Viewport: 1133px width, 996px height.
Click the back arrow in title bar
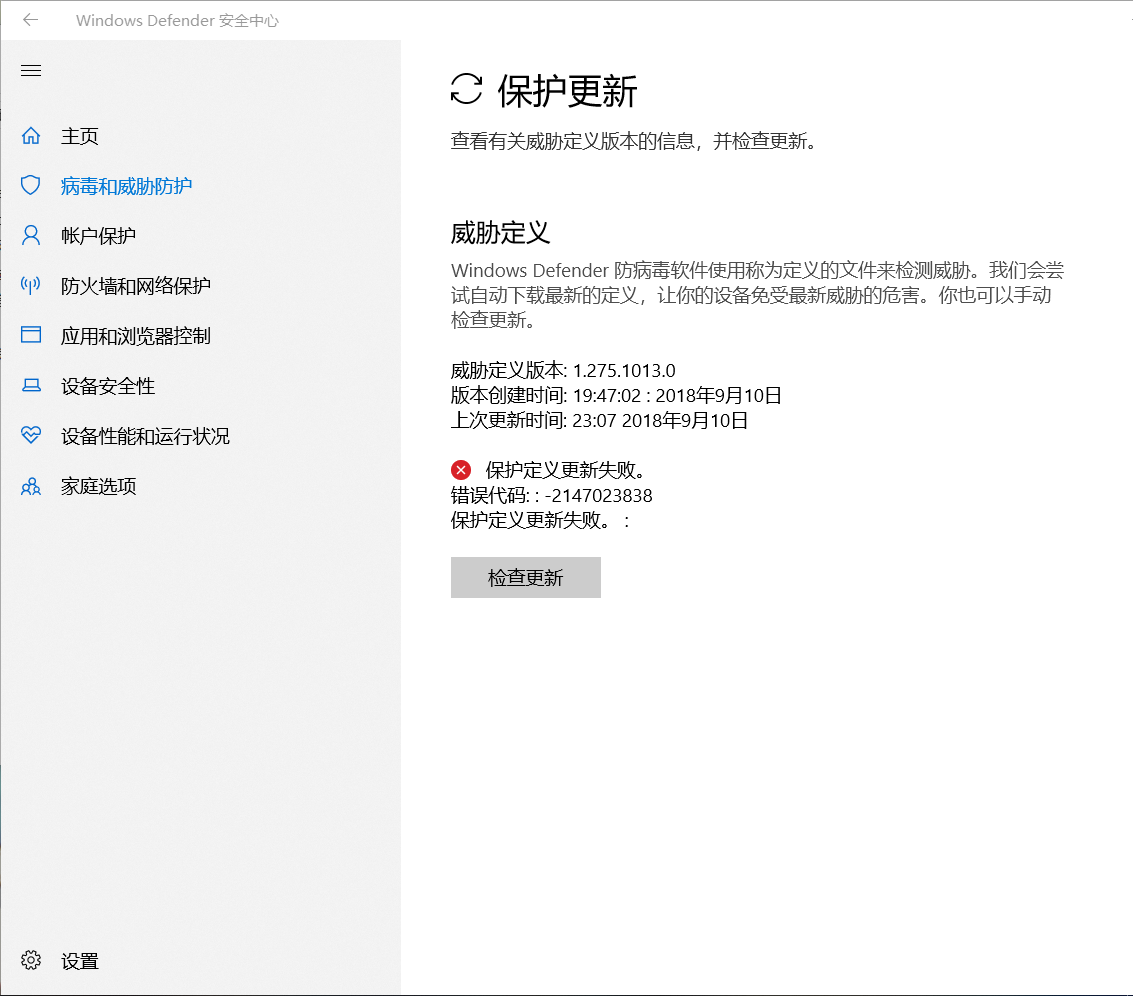point(30,20)
